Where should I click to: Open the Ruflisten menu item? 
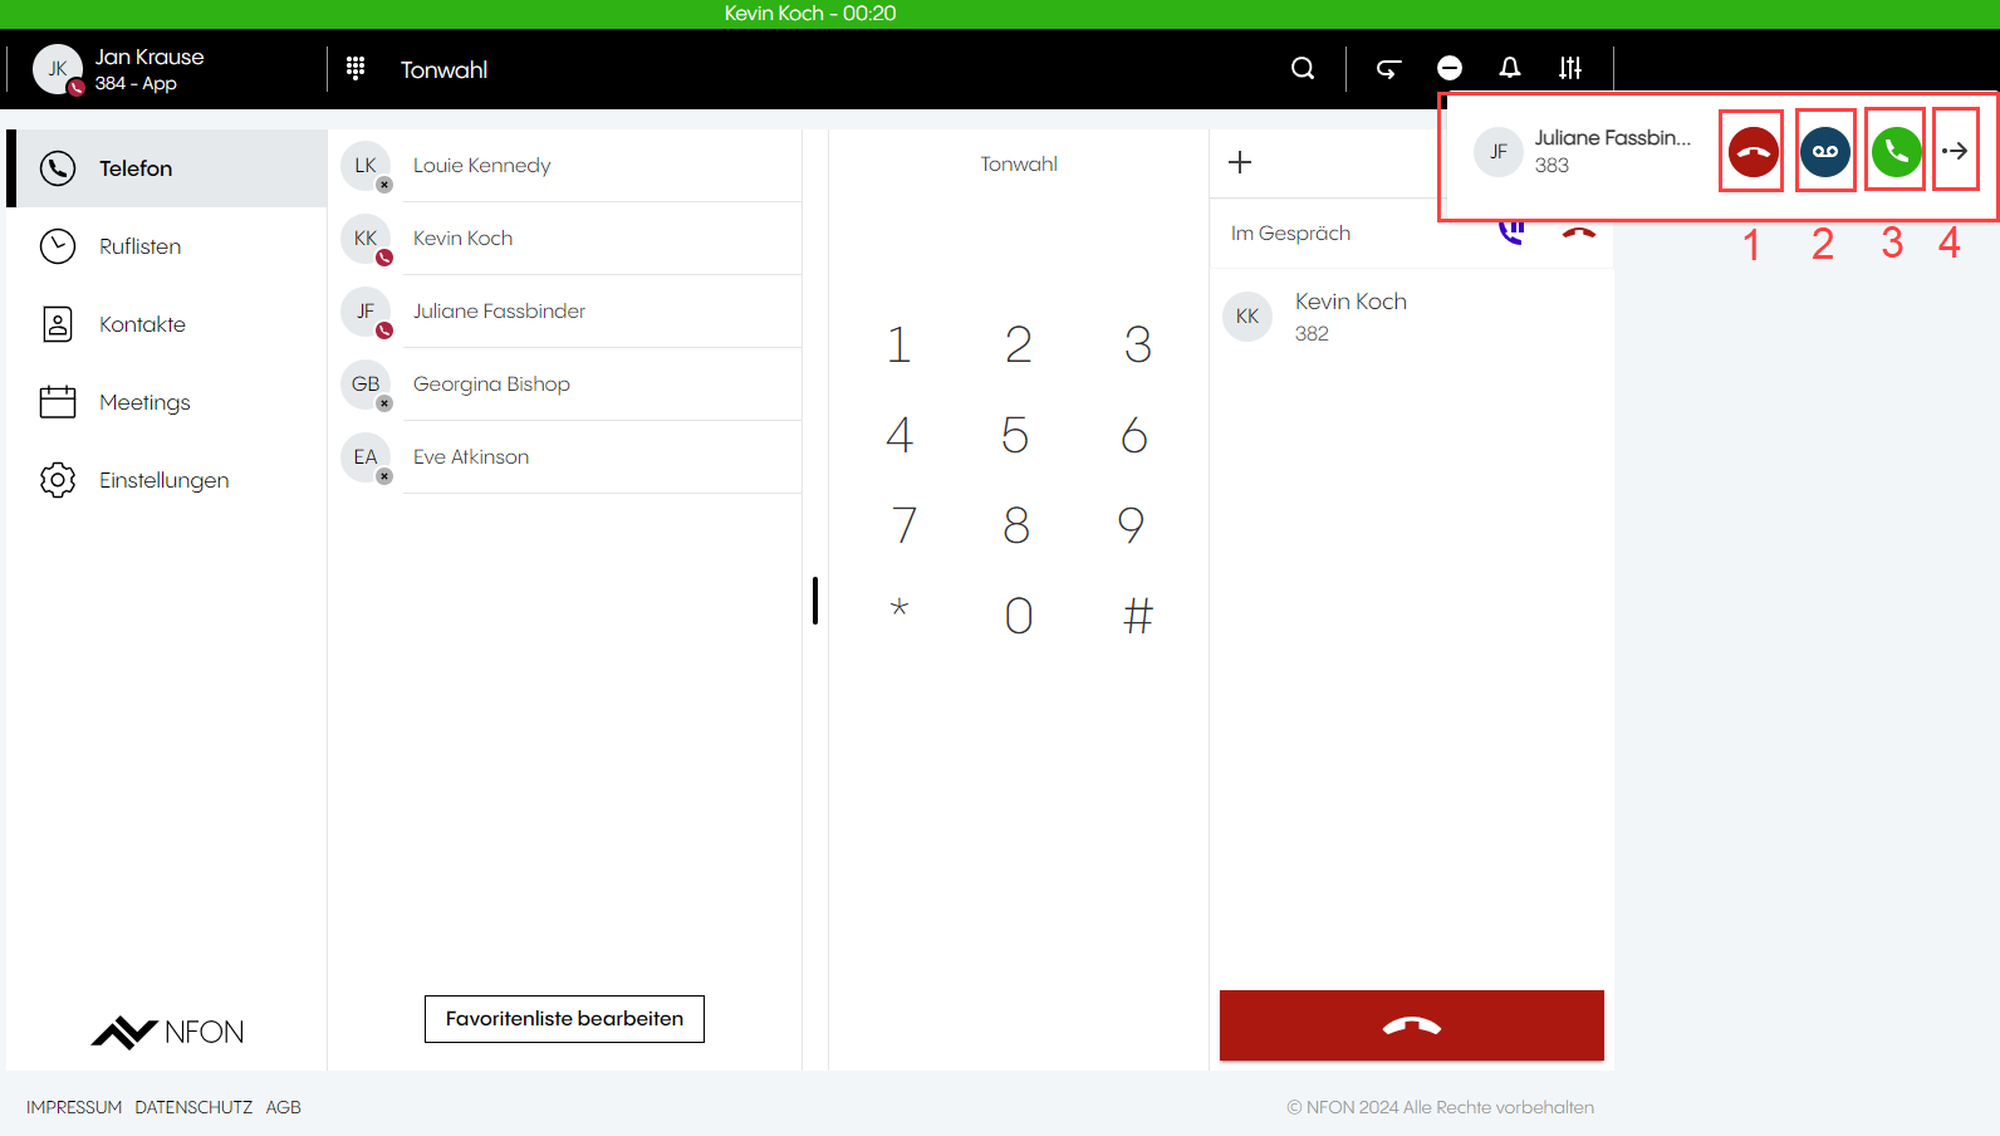(x=140, y=247)
